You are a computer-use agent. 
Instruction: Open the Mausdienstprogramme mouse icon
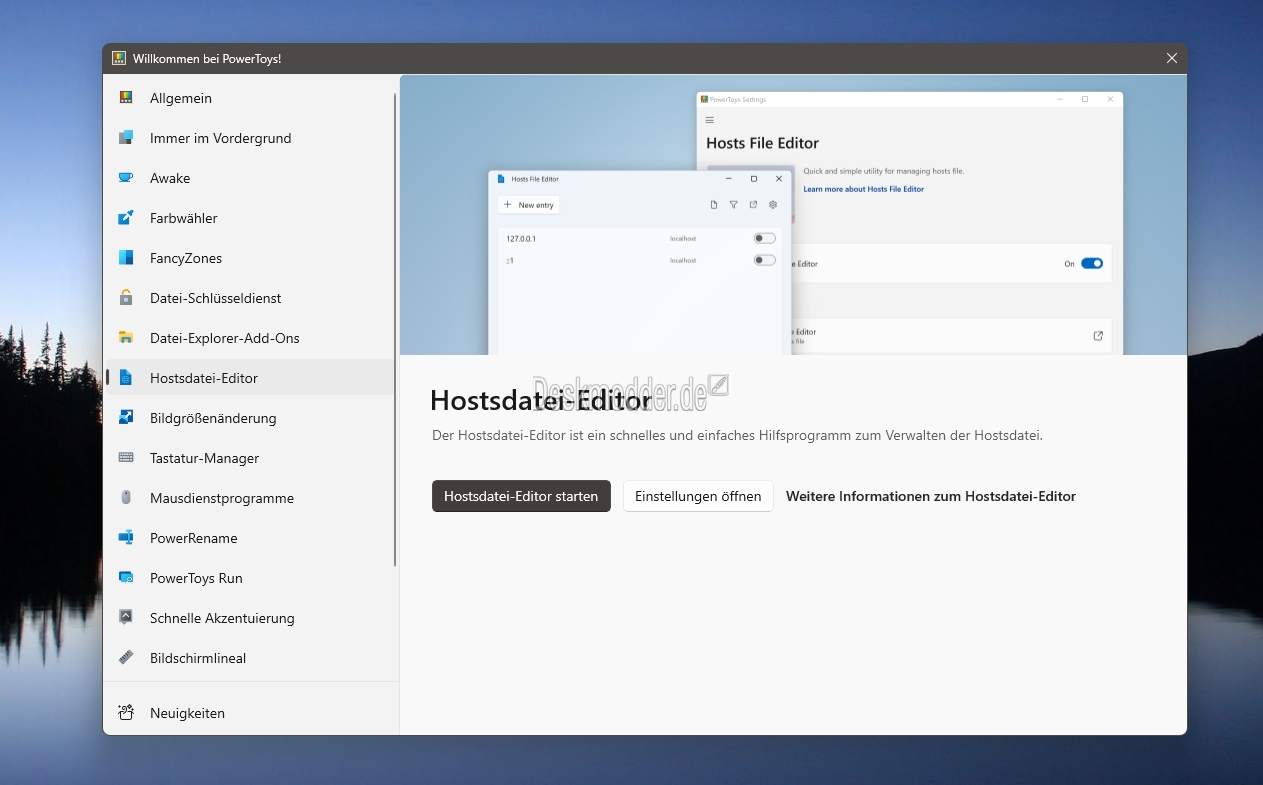[126, 498]
